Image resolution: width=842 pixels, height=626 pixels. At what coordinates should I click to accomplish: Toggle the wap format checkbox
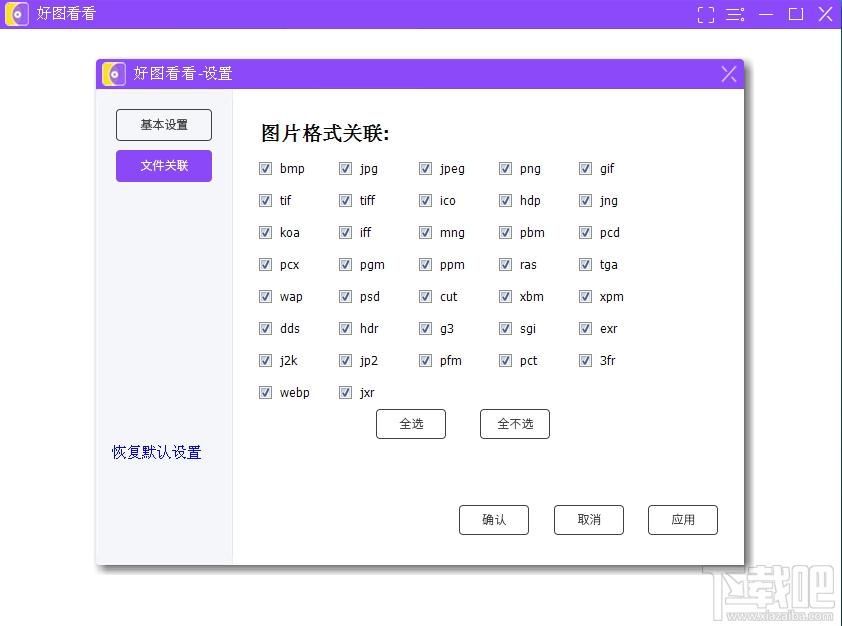pos(265,297)
